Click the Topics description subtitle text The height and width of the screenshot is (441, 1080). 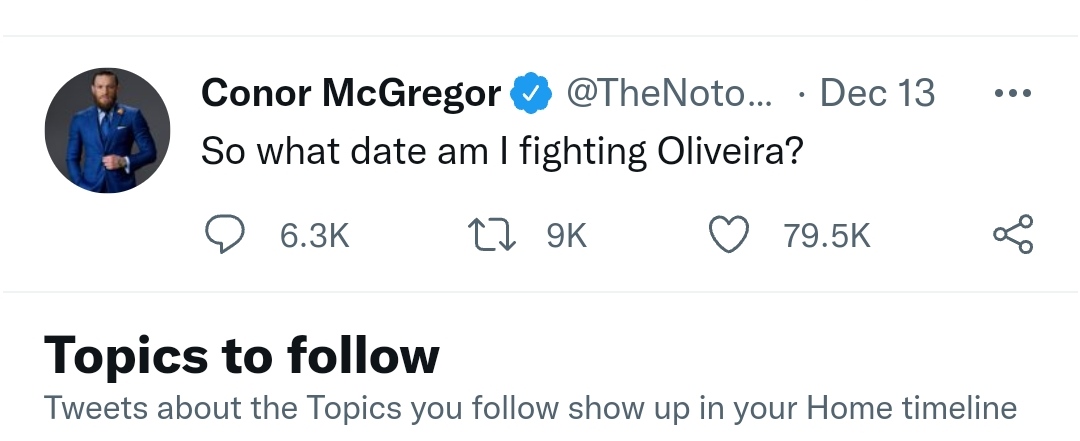(530, 409)
